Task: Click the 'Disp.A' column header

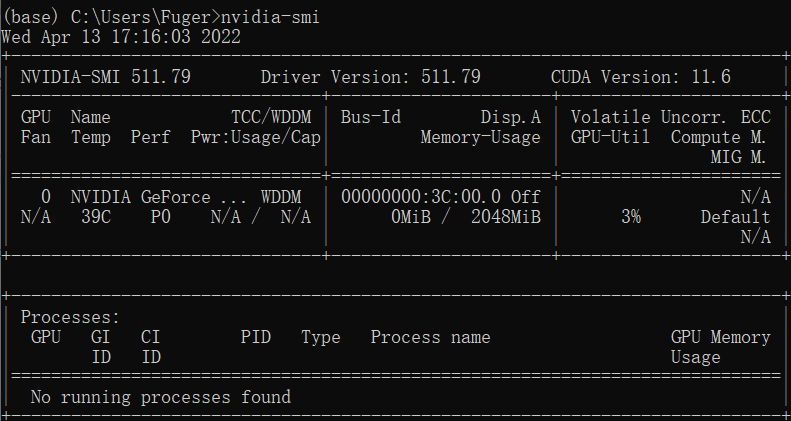Action: pos(511,117)
